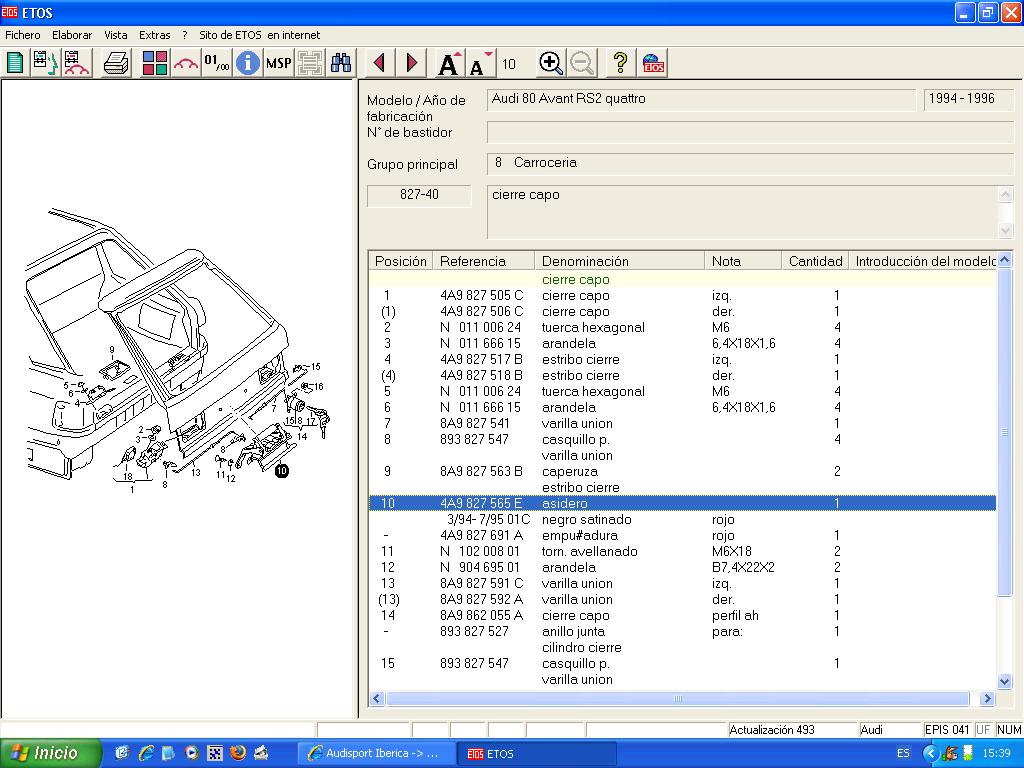Go to previous page with left arrow
Viewport: 1024px width, 768px height.
(x=379, y=63)
